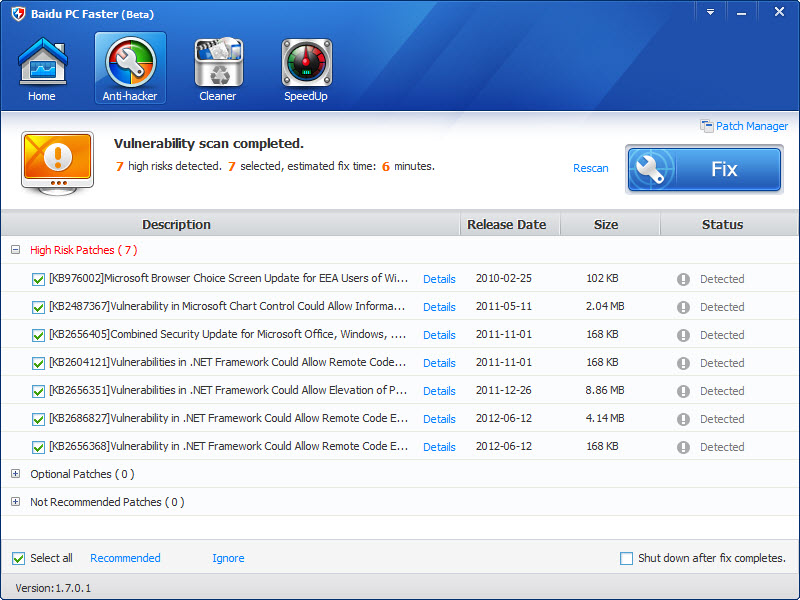Click the Ignore link
This screenshot has height=600, width=800.
(228, 559)
